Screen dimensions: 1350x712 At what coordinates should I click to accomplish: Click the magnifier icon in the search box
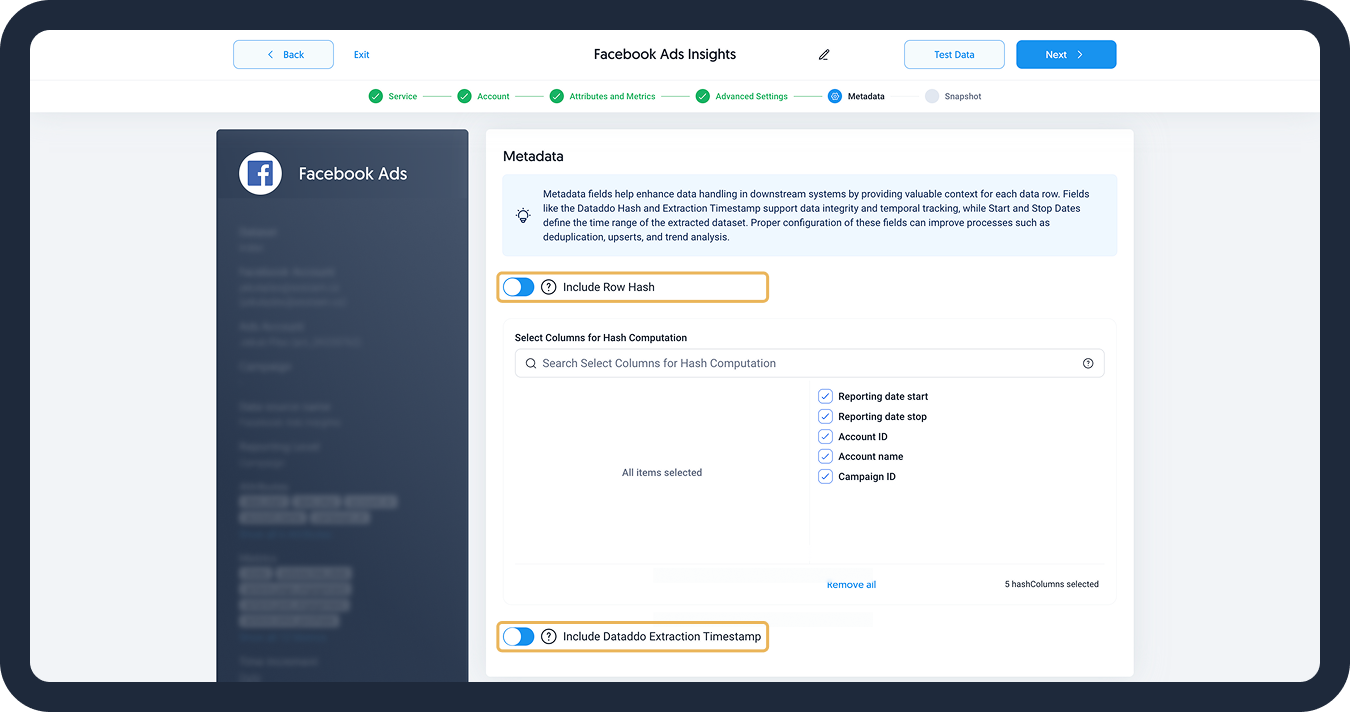pyautogui.click(x=531, y=363)
